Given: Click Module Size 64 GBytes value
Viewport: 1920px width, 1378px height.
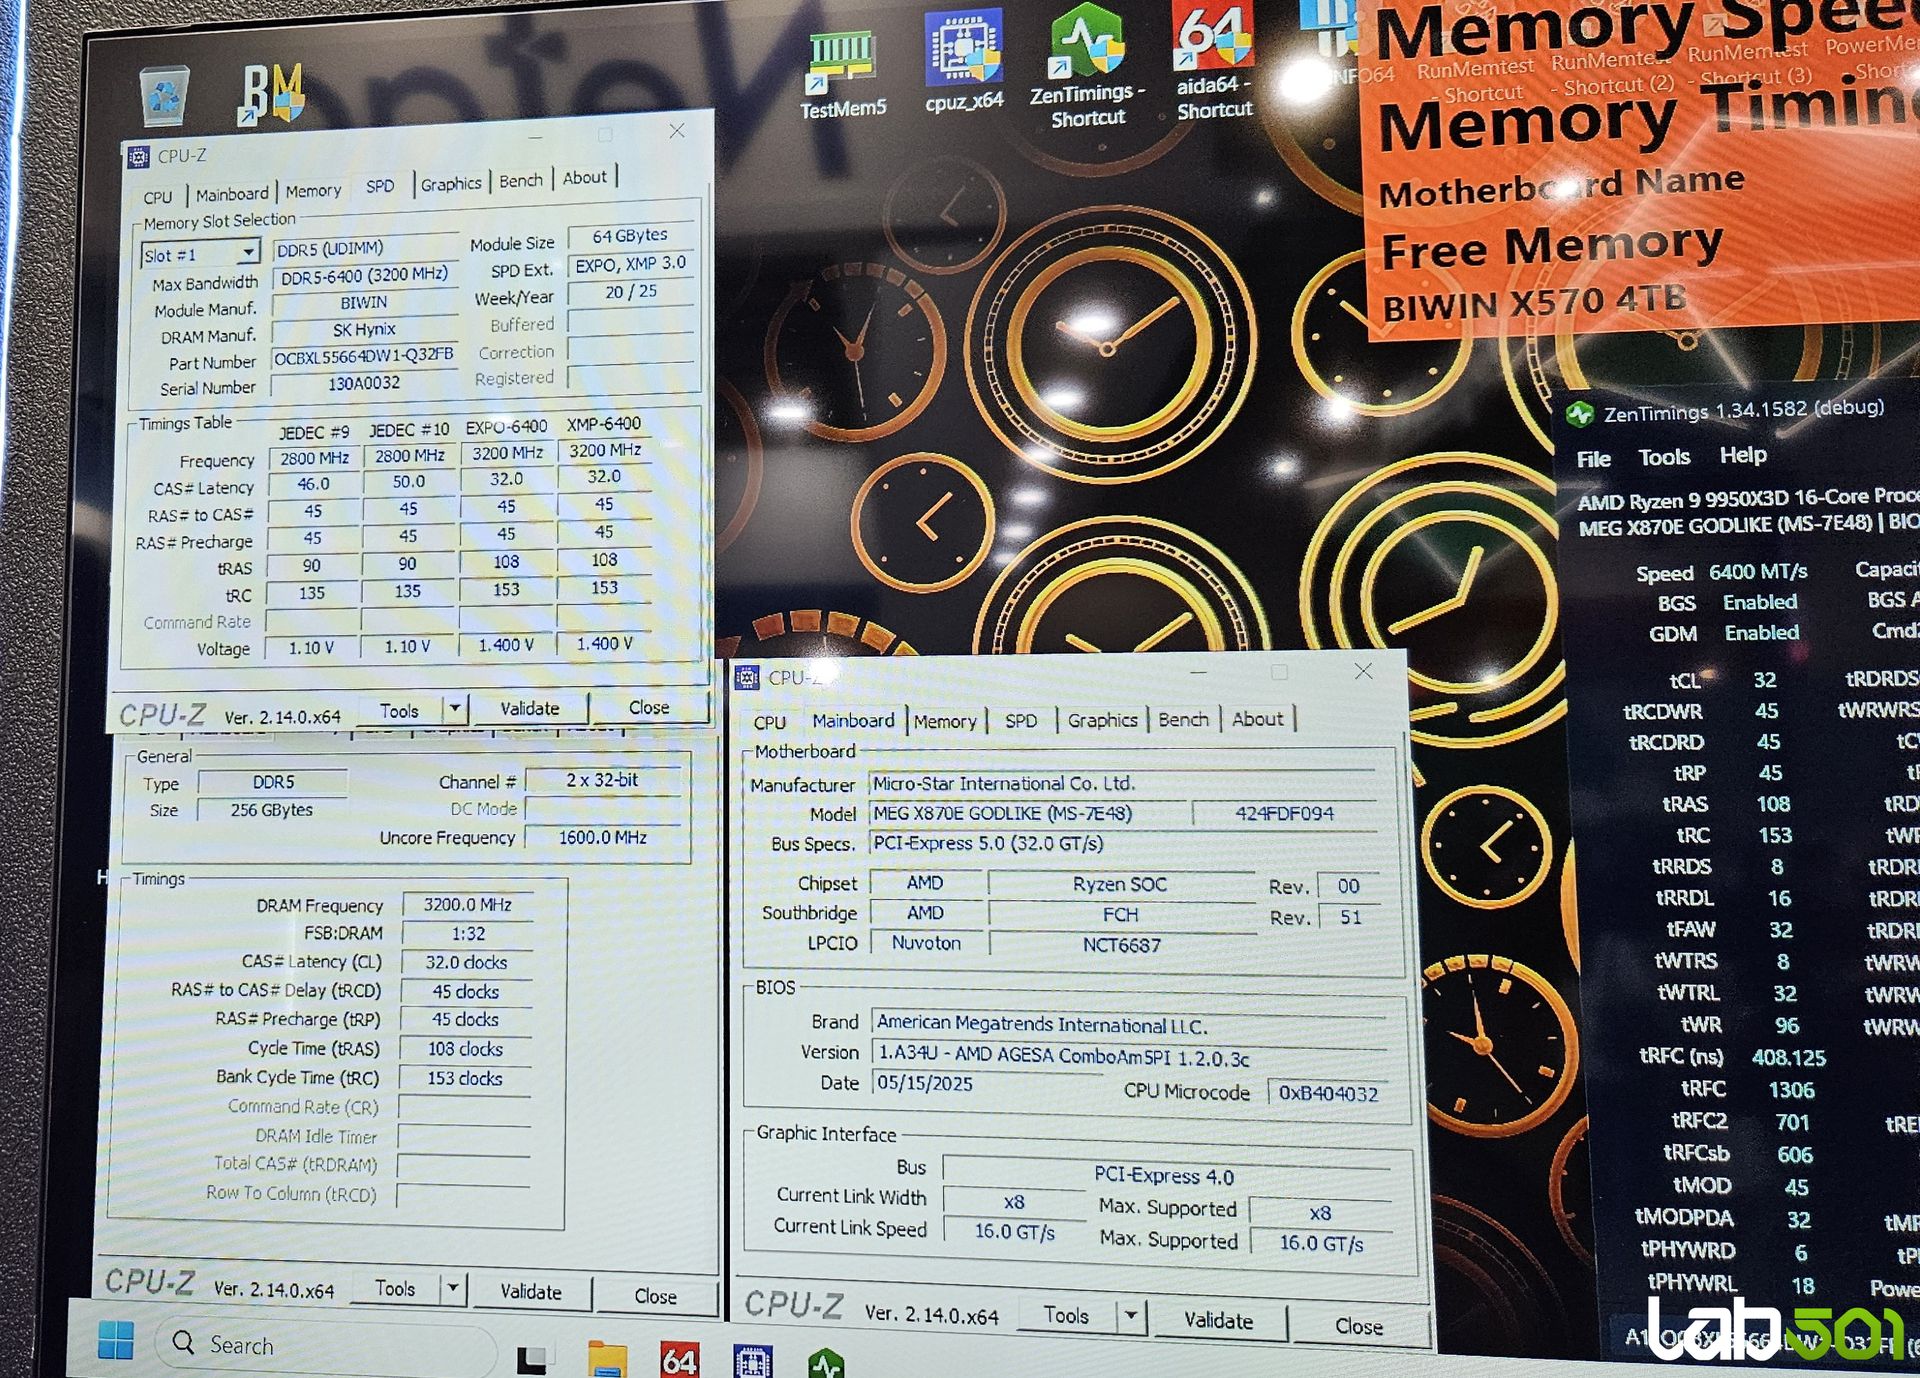Looking at the screenshot, I should (630, 236).
